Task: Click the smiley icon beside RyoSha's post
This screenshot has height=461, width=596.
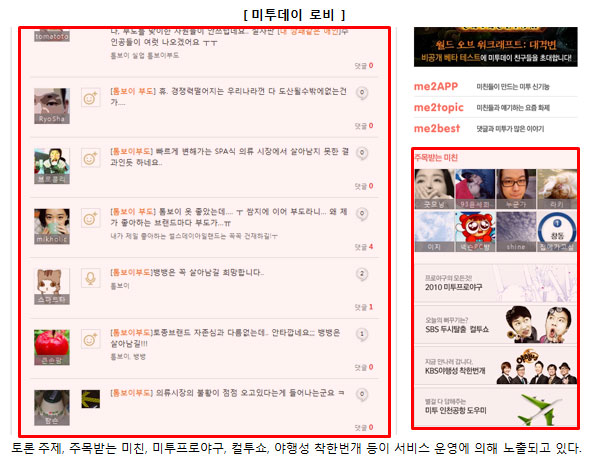Action: (90, 98)
